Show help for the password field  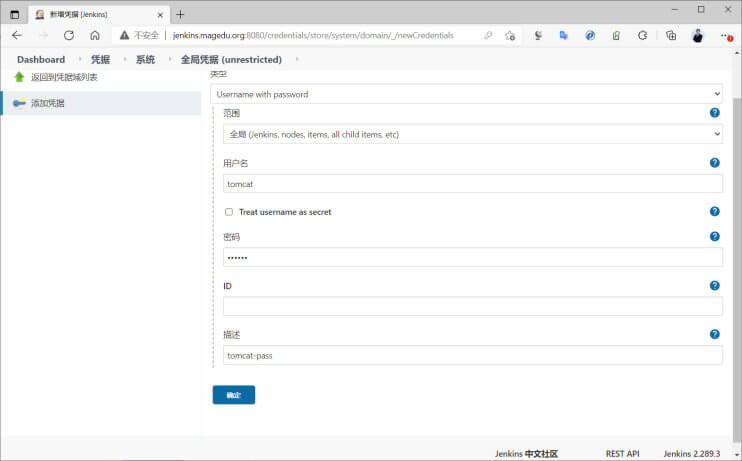[715, 236]
